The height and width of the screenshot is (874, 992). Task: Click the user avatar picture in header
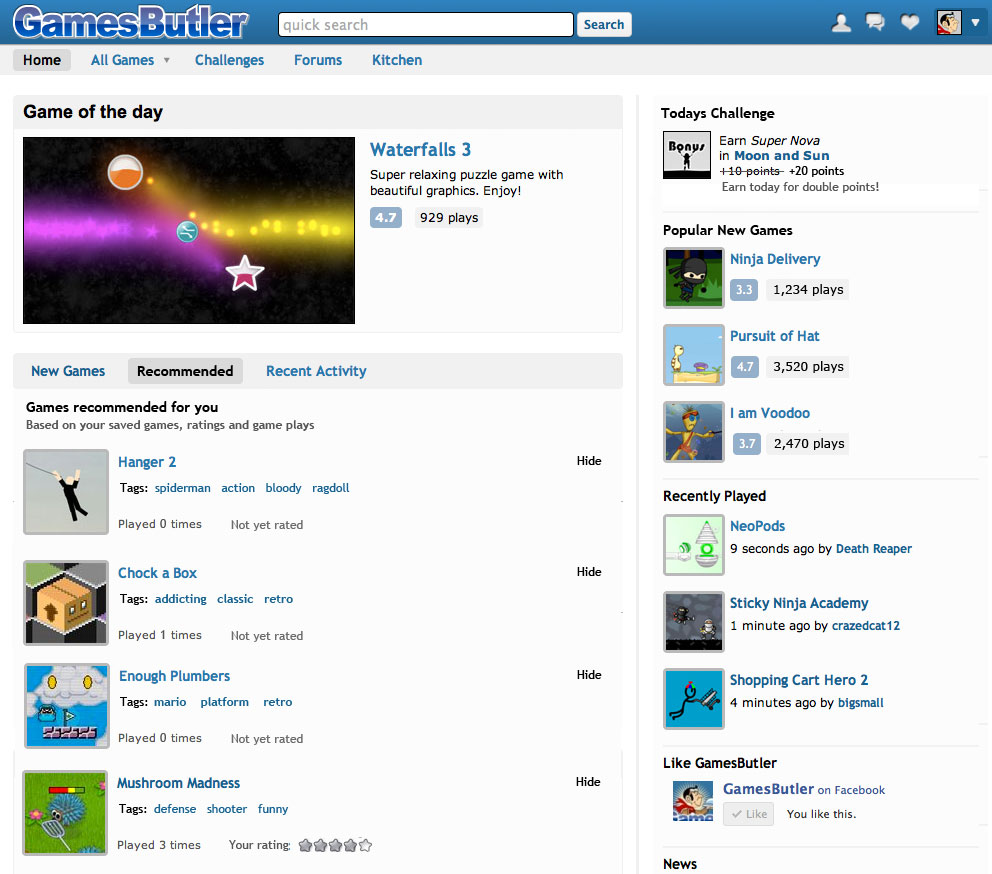pyautogui.click(x=949, y=23)
